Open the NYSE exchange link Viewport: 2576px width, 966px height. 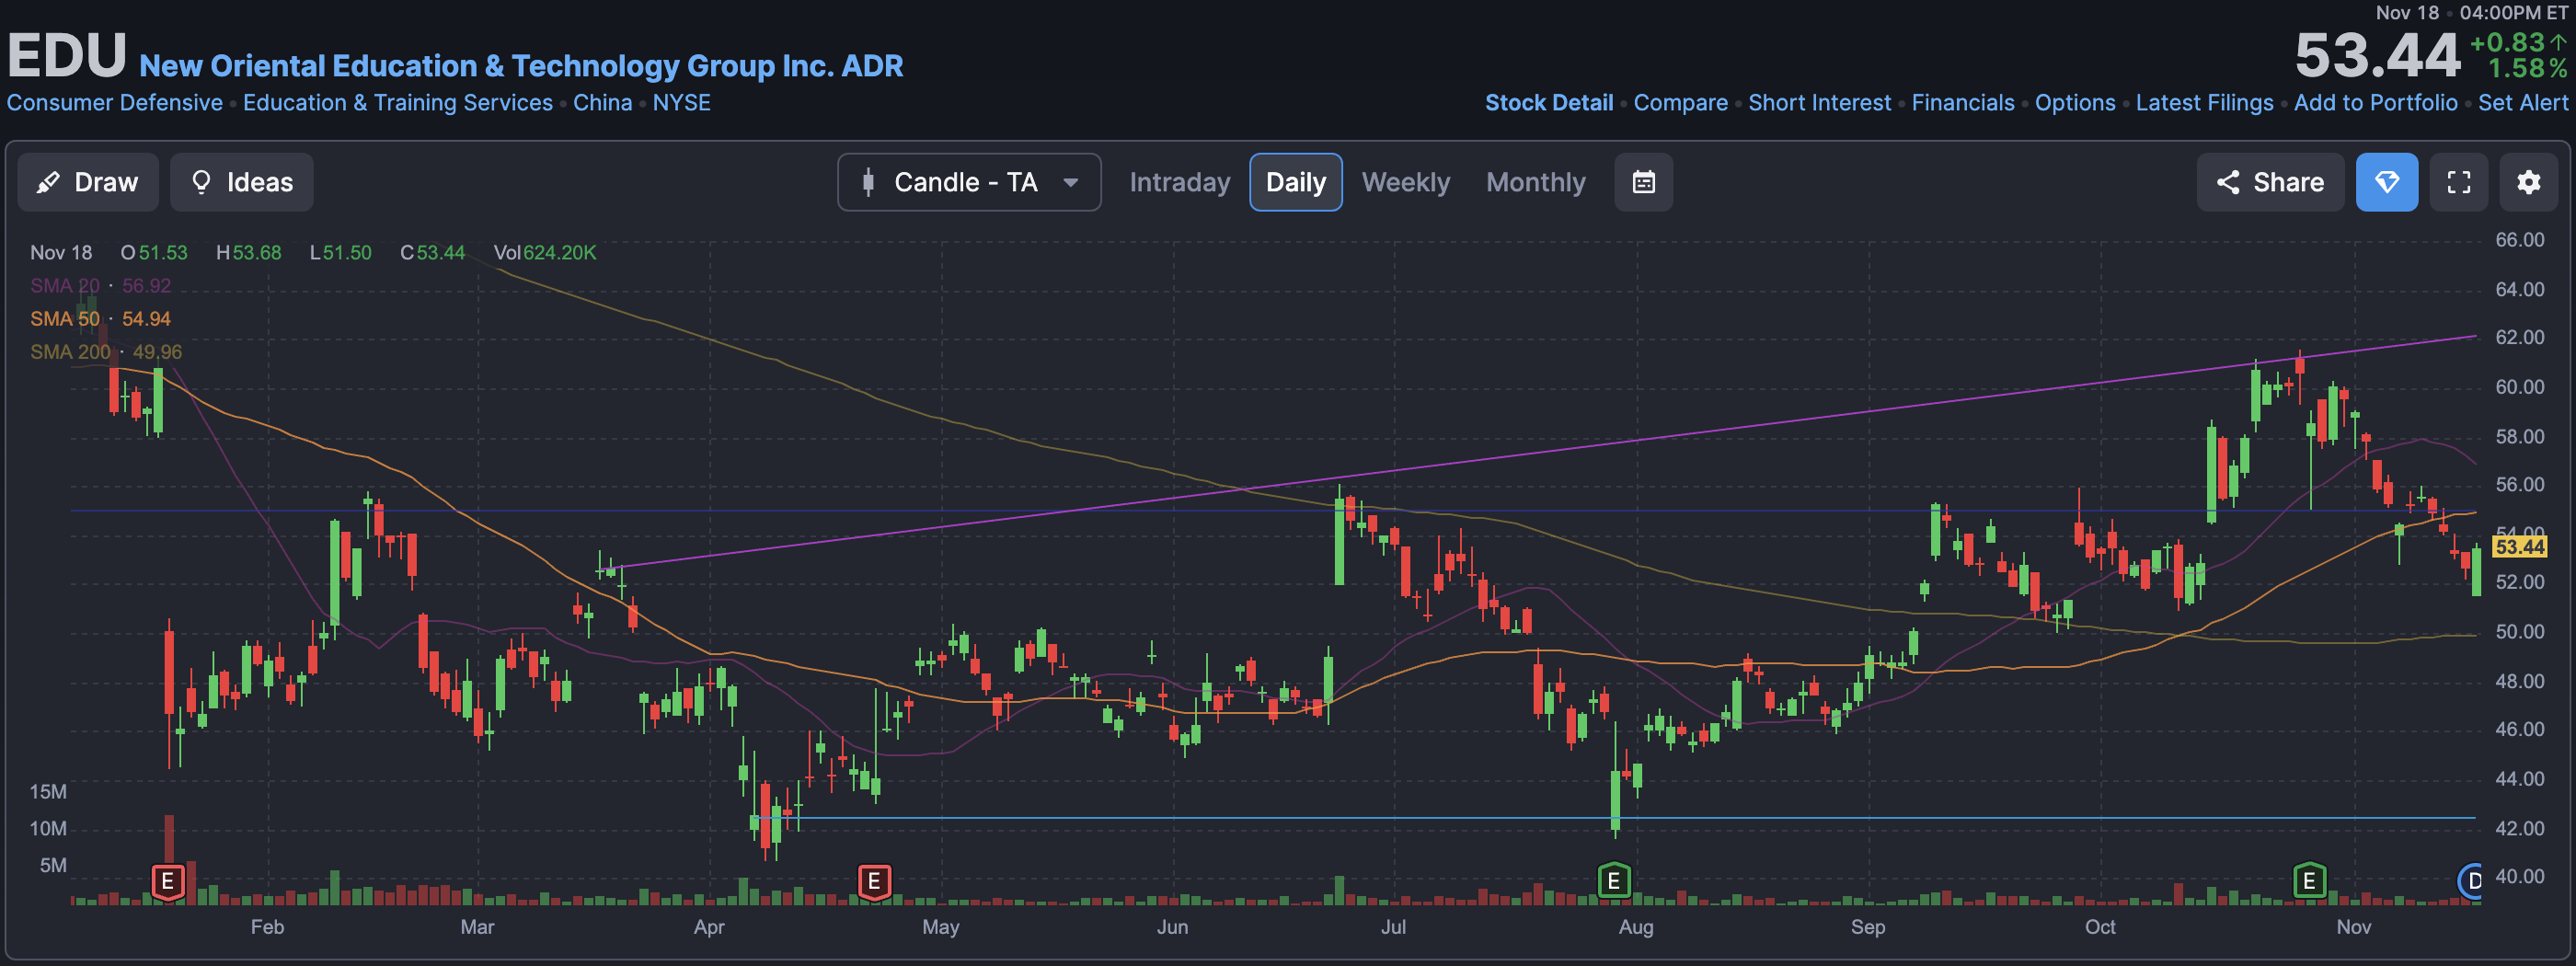pos(681,103)
